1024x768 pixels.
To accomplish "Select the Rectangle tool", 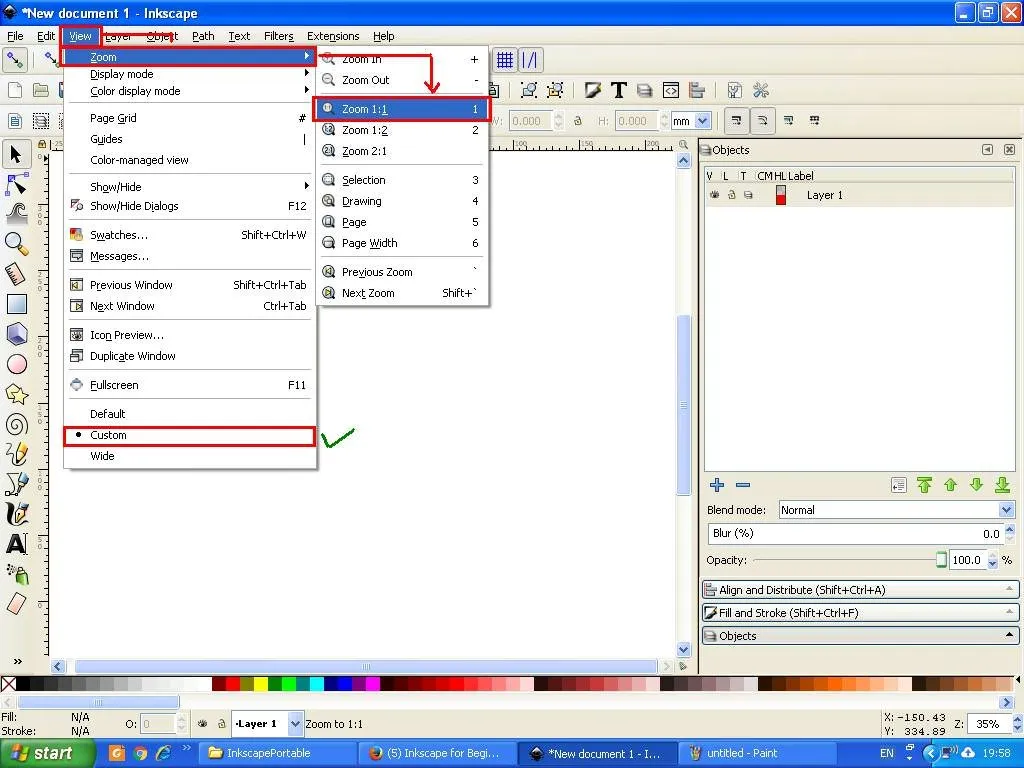I will 16,304.
